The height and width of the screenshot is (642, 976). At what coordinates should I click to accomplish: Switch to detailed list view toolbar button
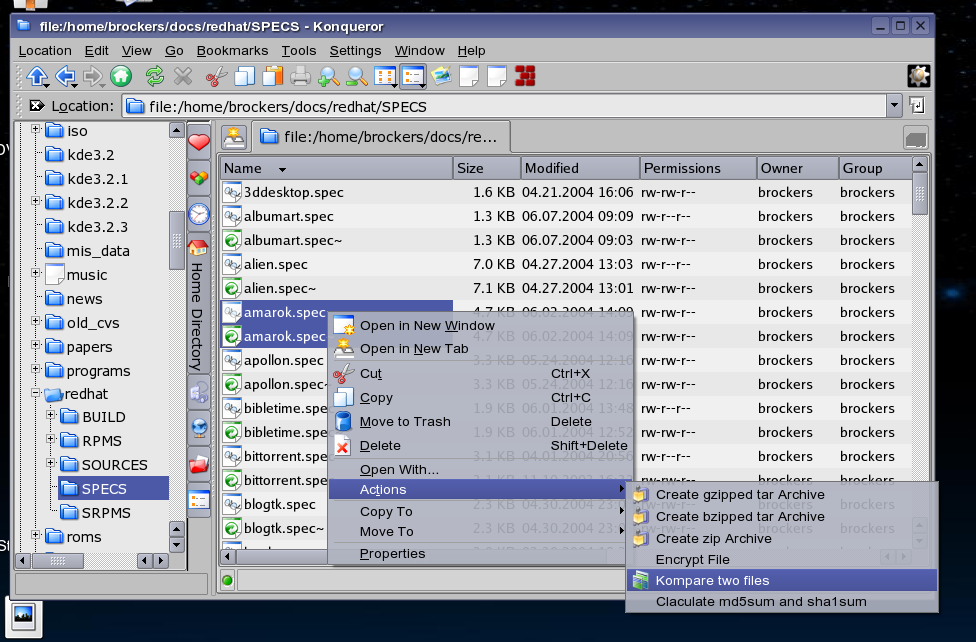pyautogui.click(x=413, y=77)
